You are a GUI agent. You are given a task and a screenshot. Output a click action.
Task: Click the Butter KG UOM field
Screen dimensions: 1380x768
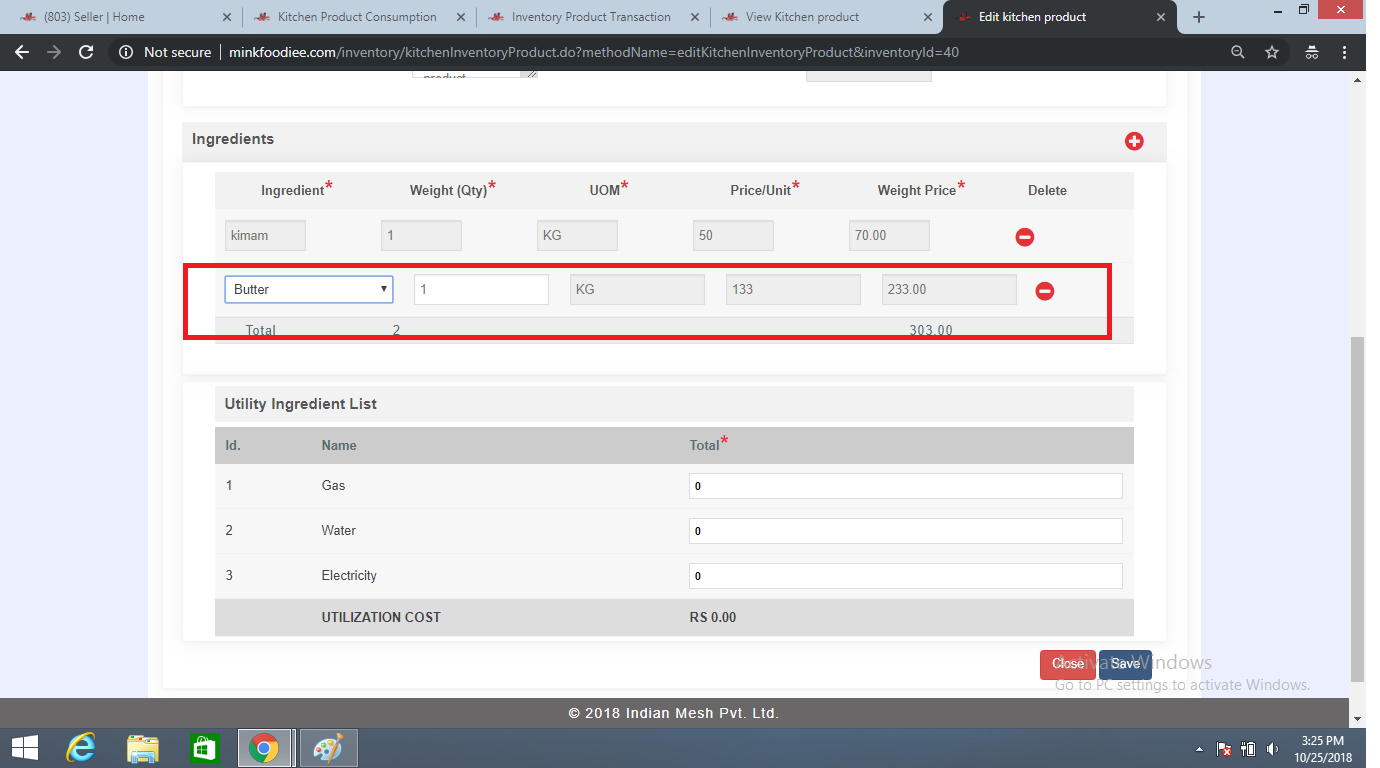click(x=637, y=289)
